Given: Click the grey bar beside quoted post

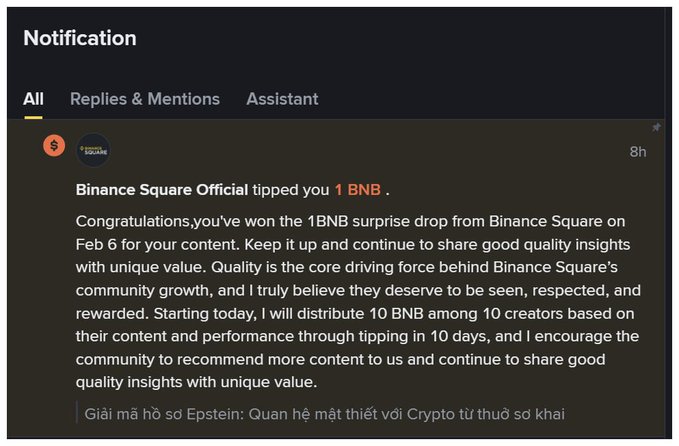Looking at the screenshot, I should [x=78, y=413].
